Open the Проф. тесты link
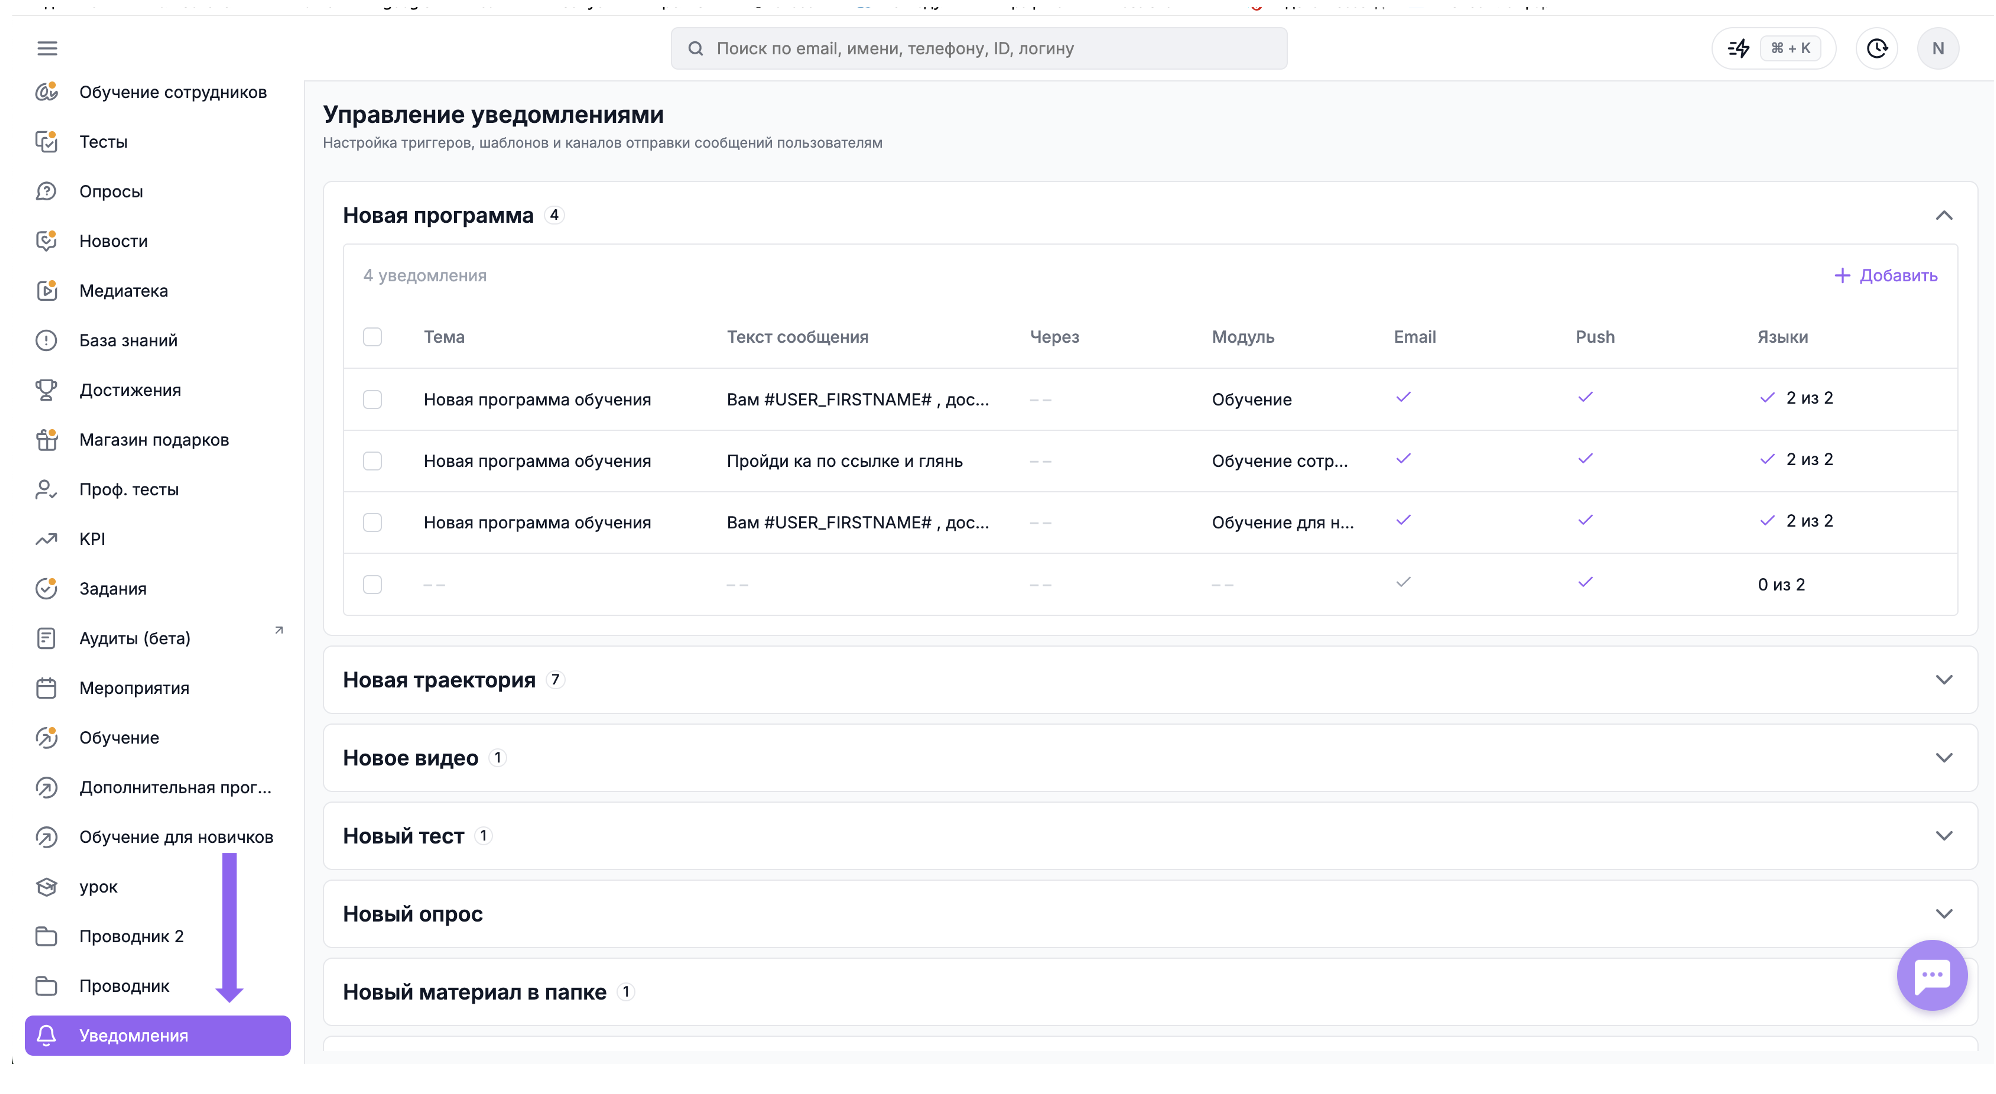 click(x=129, y=489)
